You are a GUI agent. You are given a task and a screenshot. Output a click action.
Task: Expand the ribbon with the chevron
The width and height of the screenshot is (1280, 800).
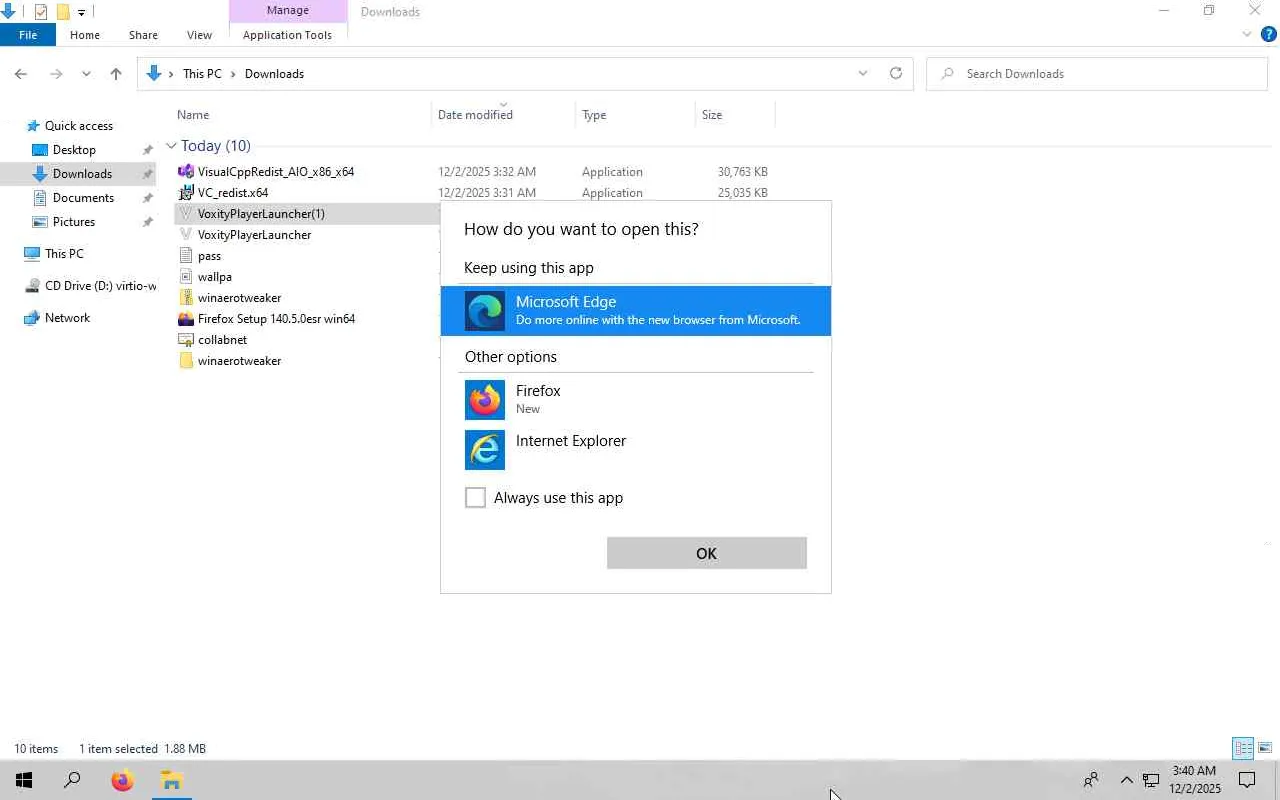[1247, 35]
